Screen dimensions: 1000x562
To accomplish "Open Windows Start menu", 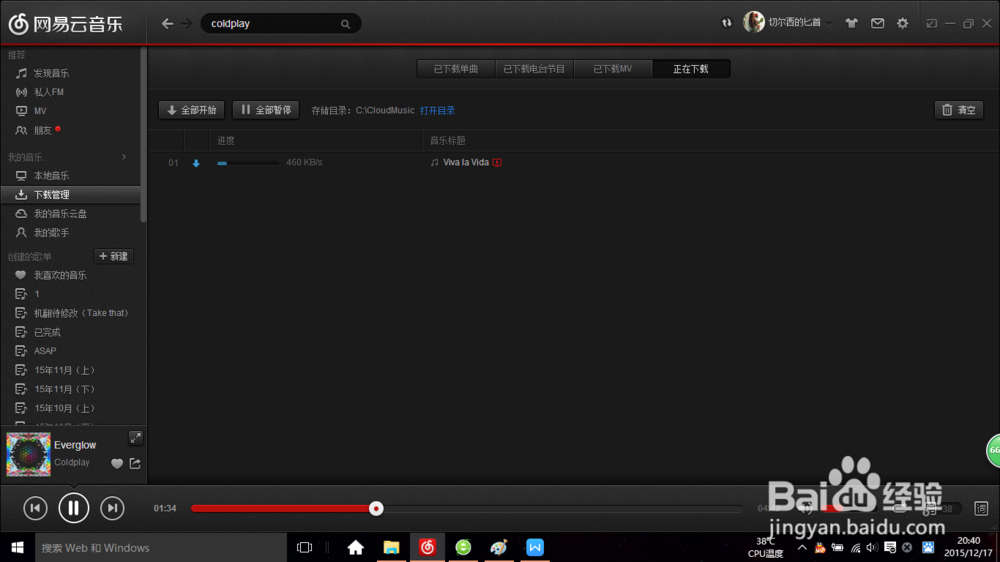I will tap(17, 547).
